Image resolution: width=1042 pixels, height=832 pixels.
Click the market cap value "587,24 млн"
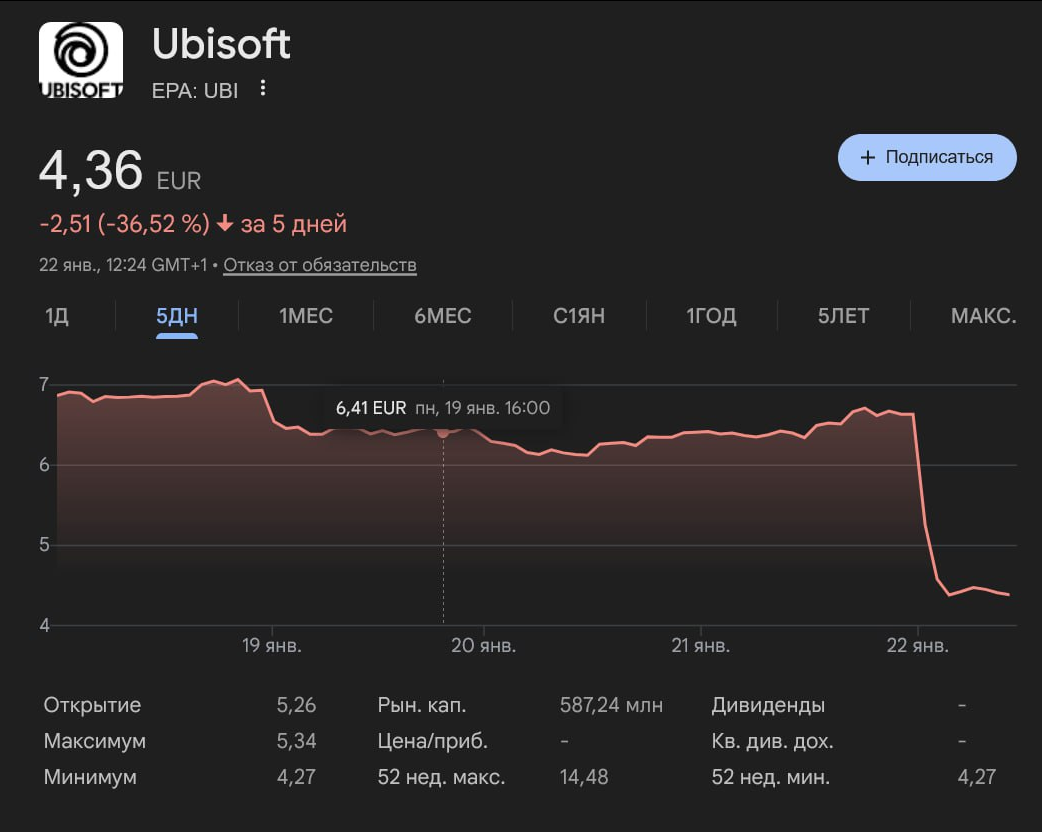click(611, 705)
